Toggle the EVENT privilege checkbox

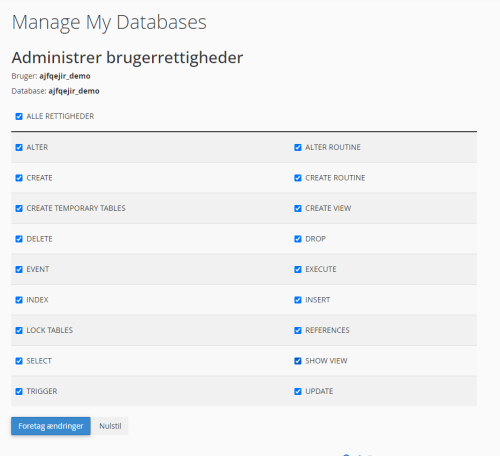[x=19, y=269]
